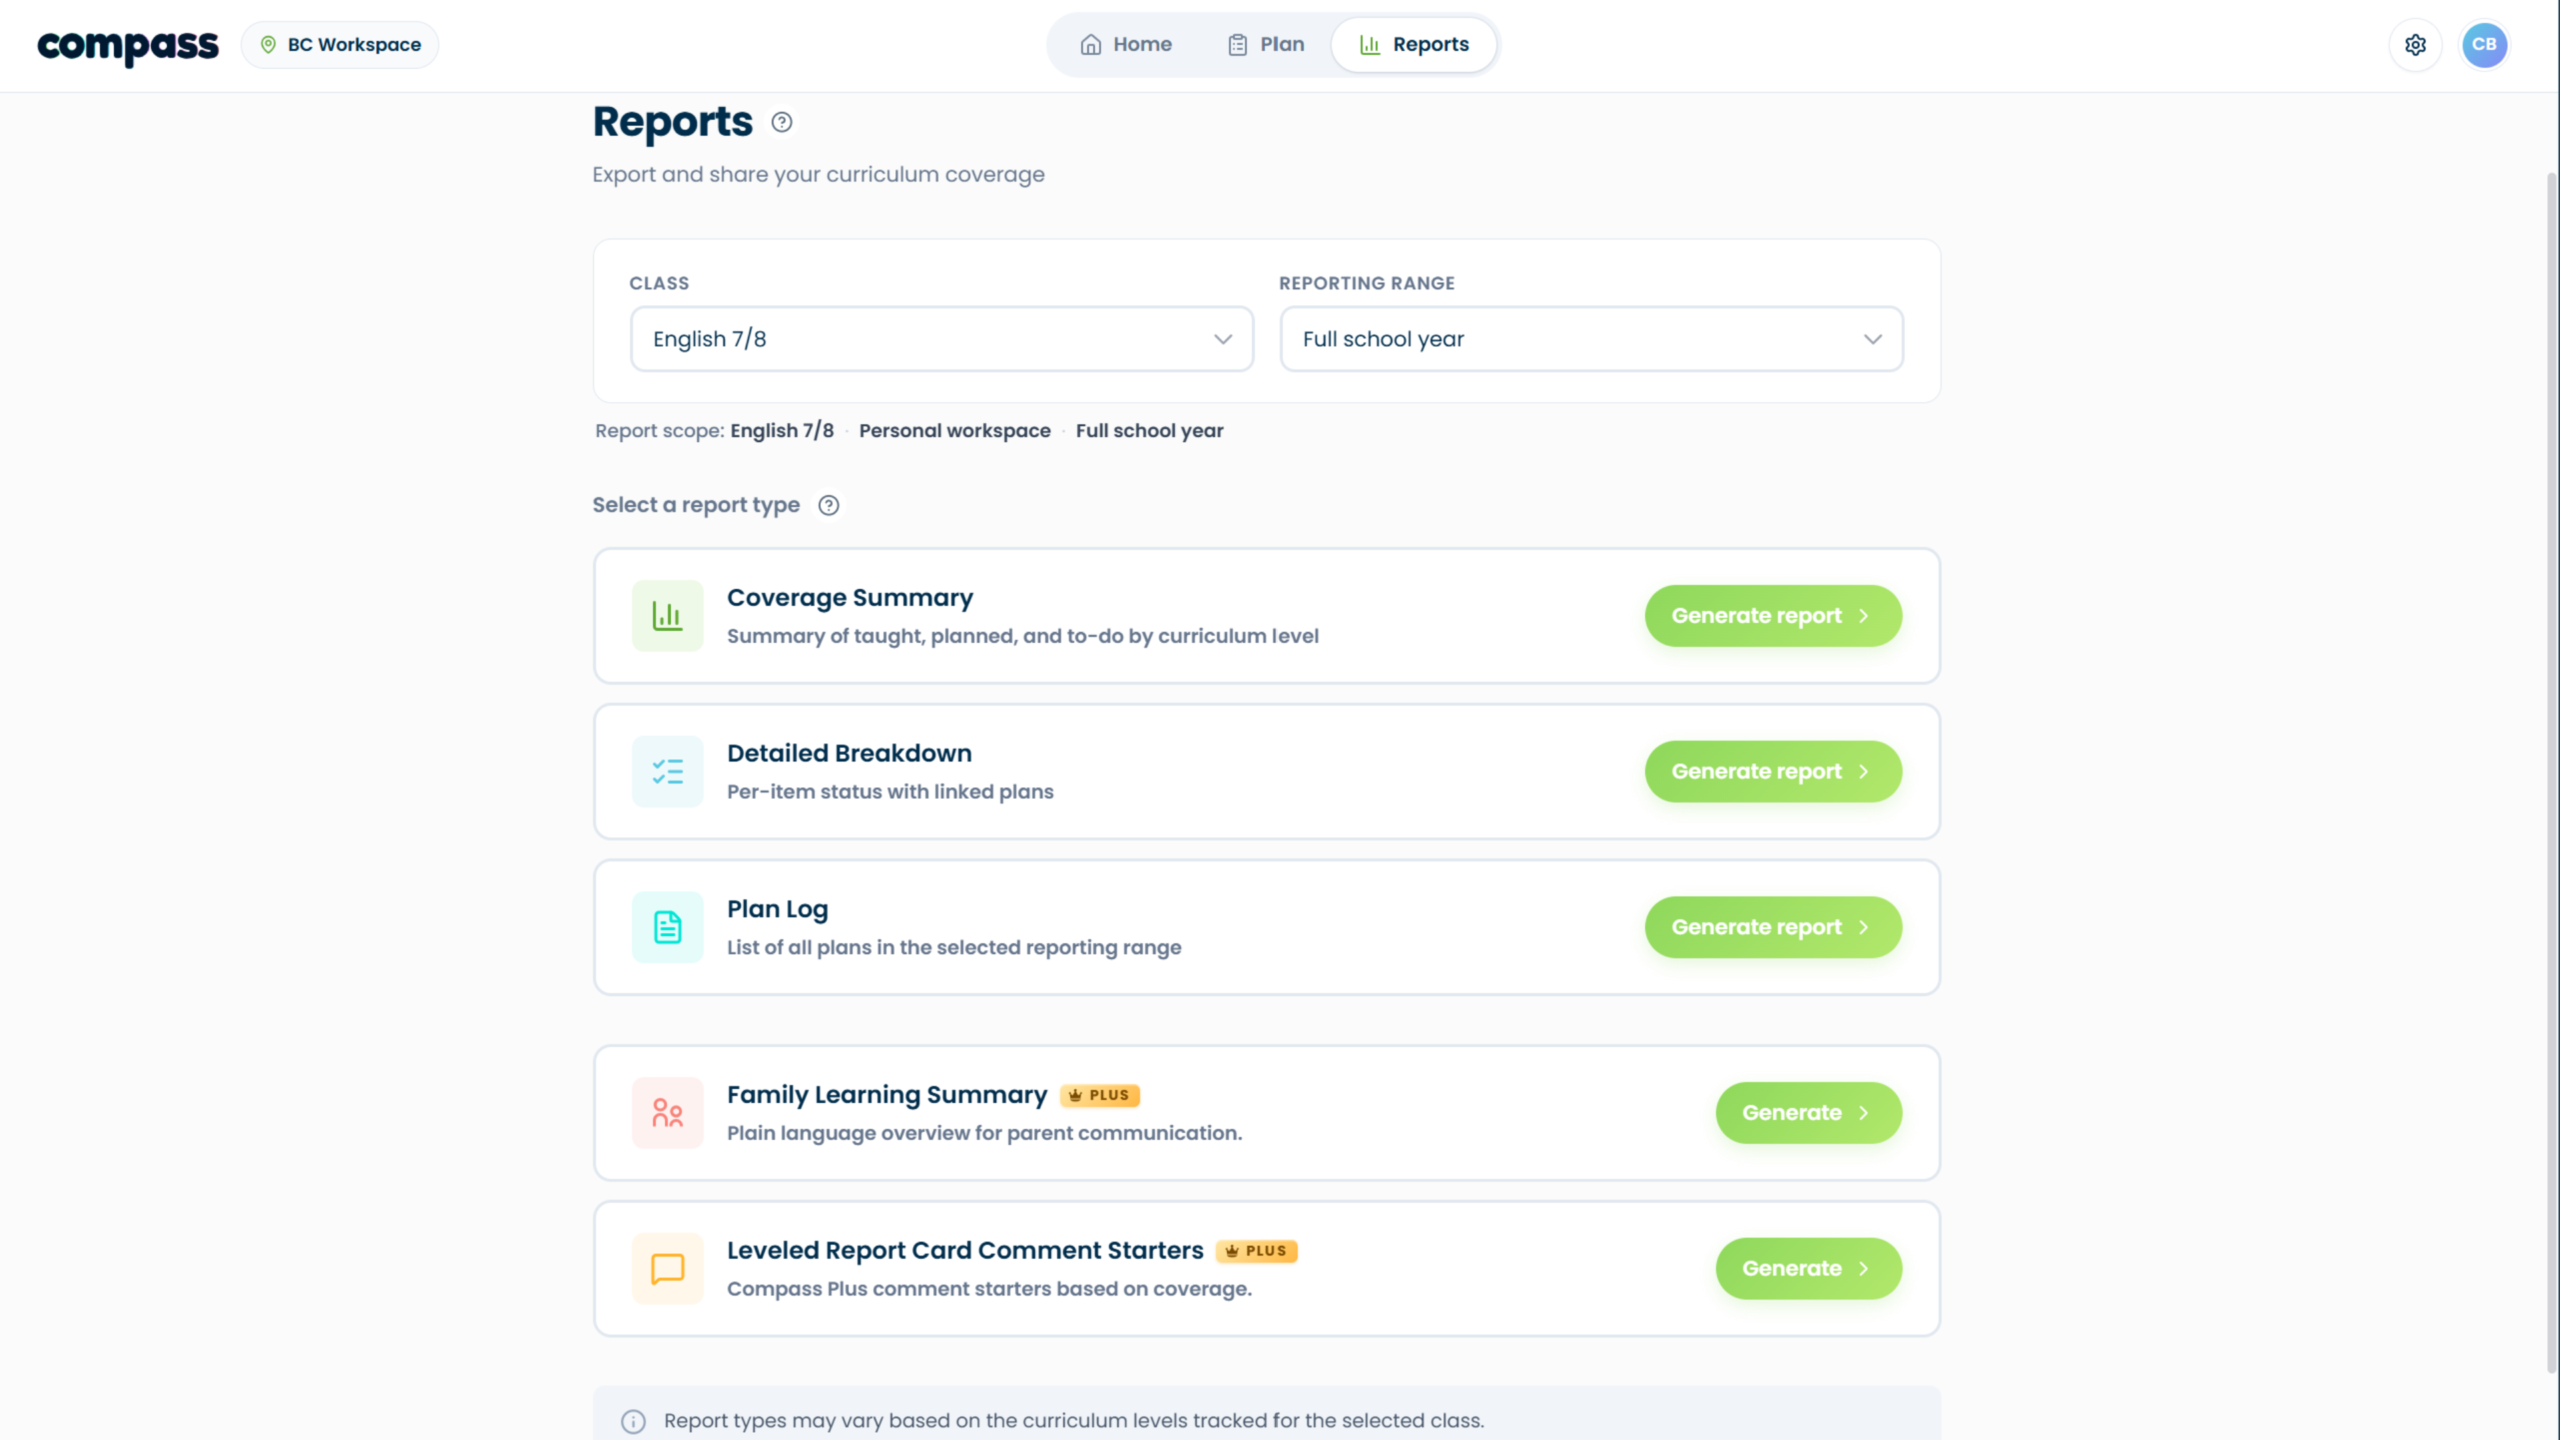Viewport: 2560px width, 1440px height.
Task: Open the CB user avatar menu
Action: (2484, 45)
